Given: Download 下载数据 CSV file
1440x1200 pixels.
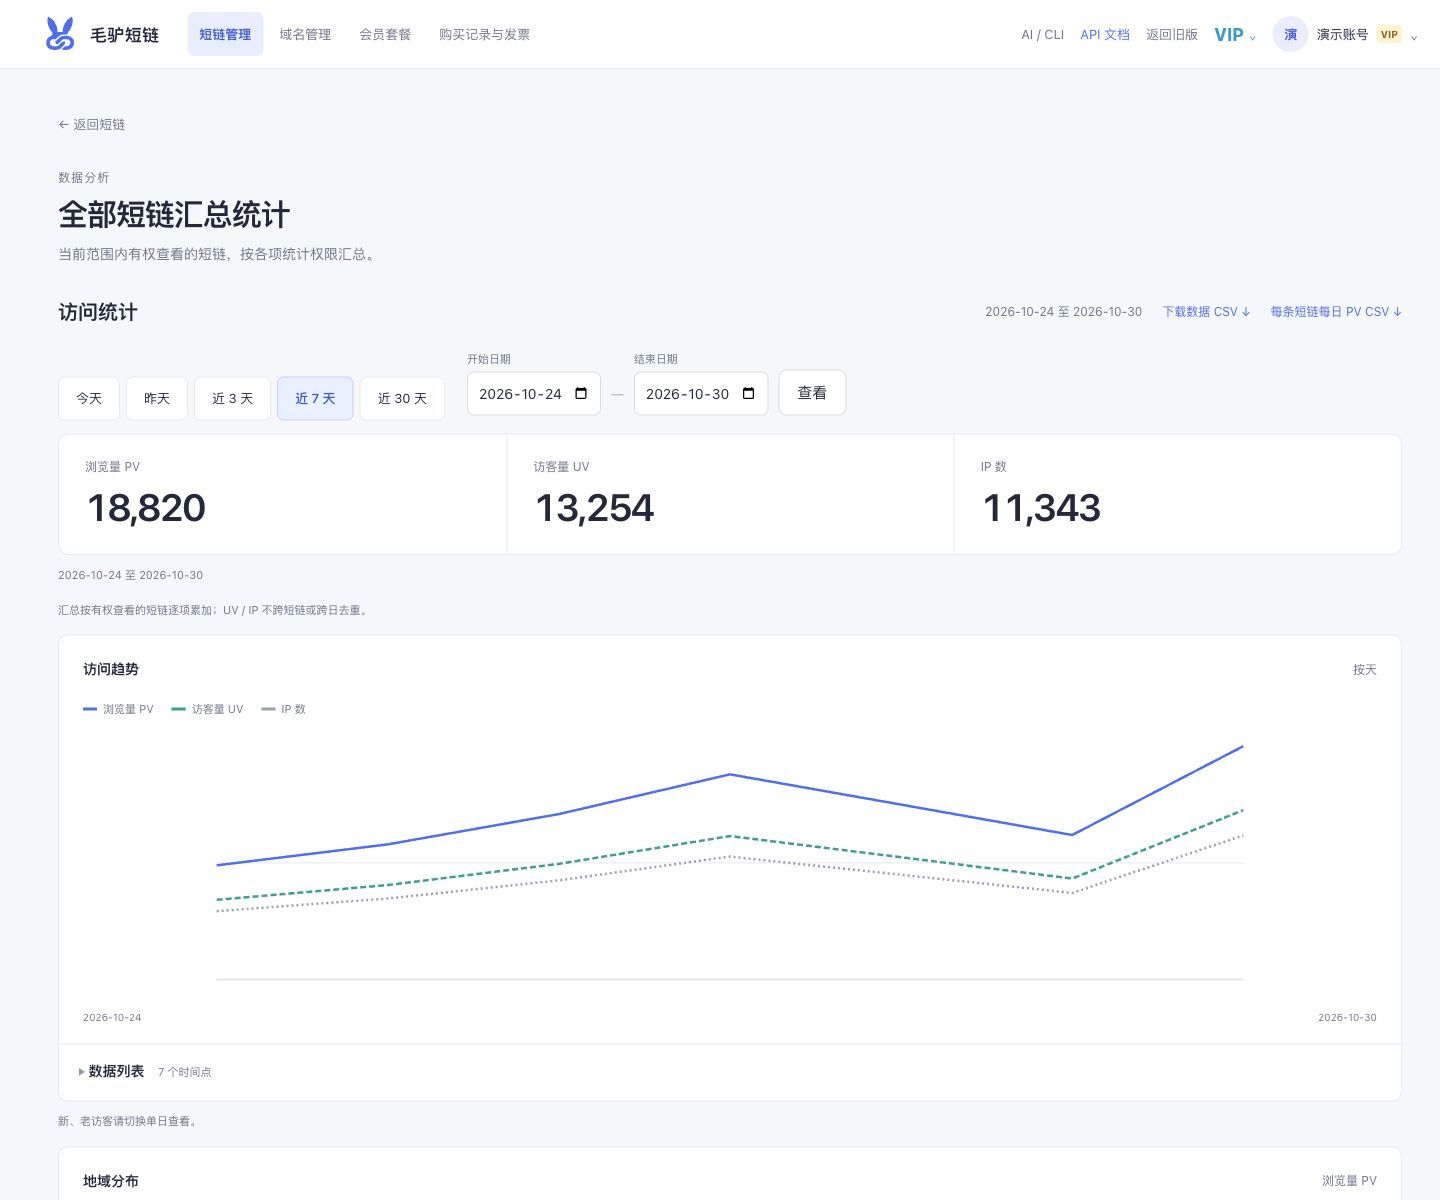Looking at the screenshot, I should pyautogui.click(x=1206, y=312).
